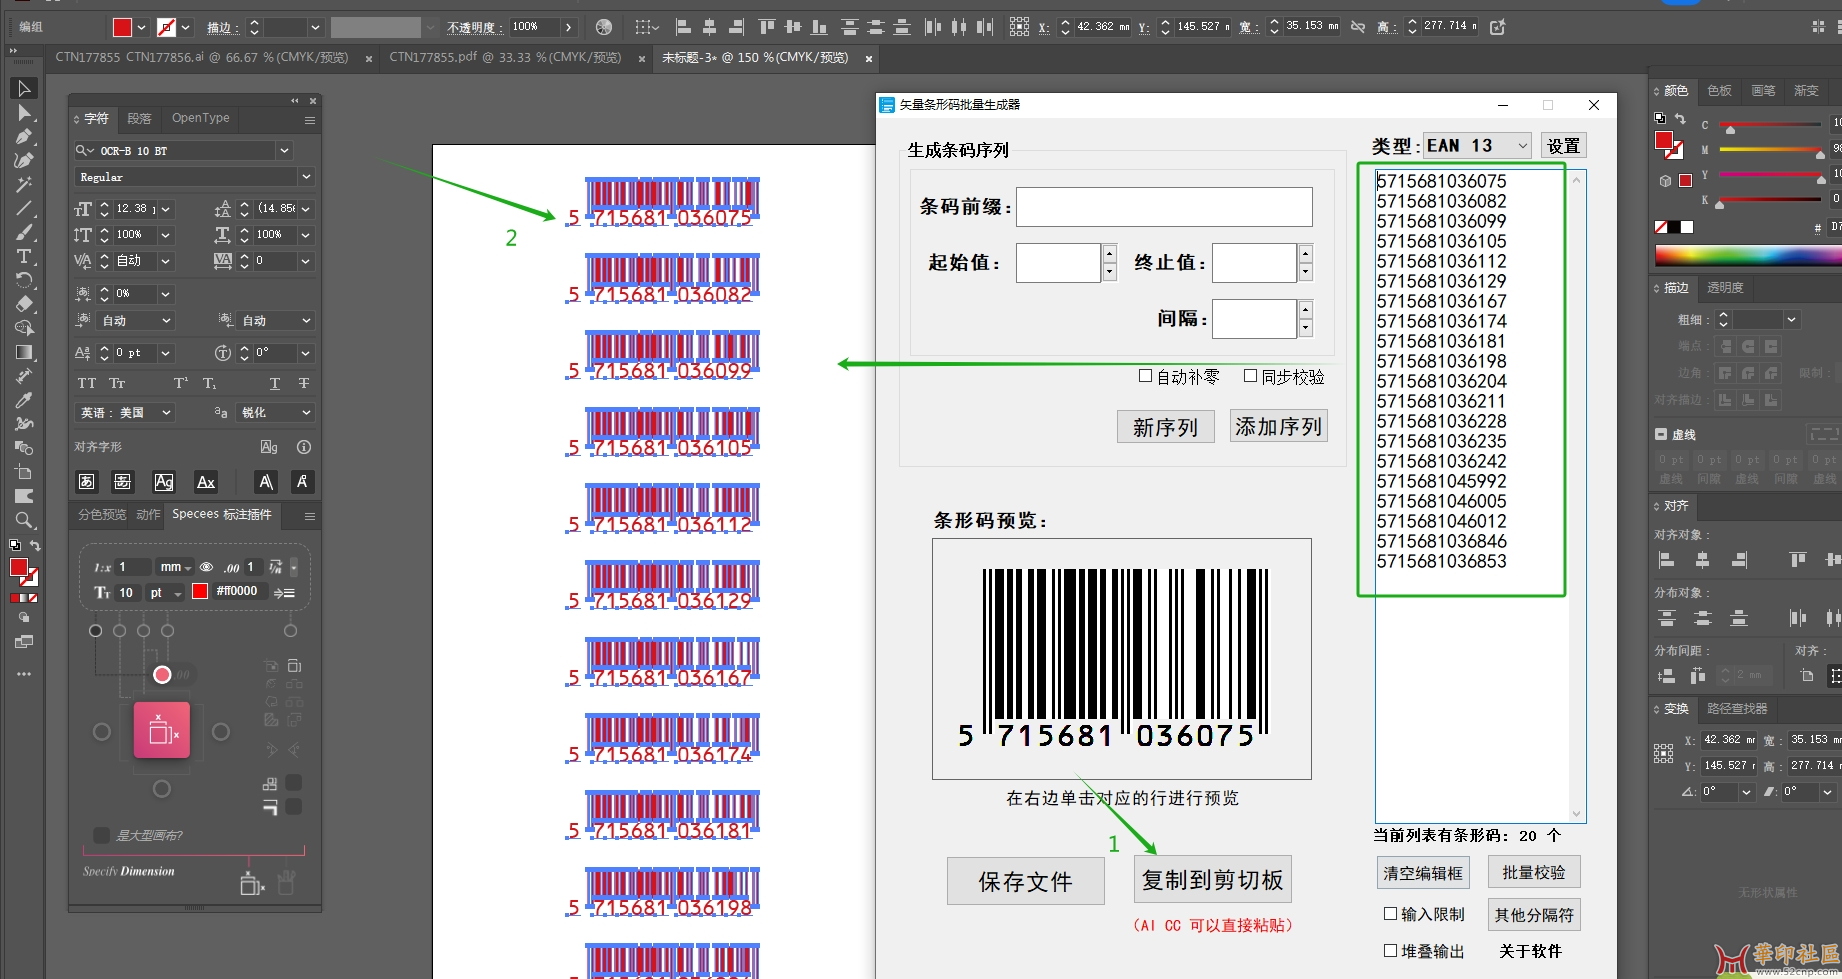This screenshot has width=1842, height=979.
Task: Expand the opacity 100% arrow
Action: (568, 27)
